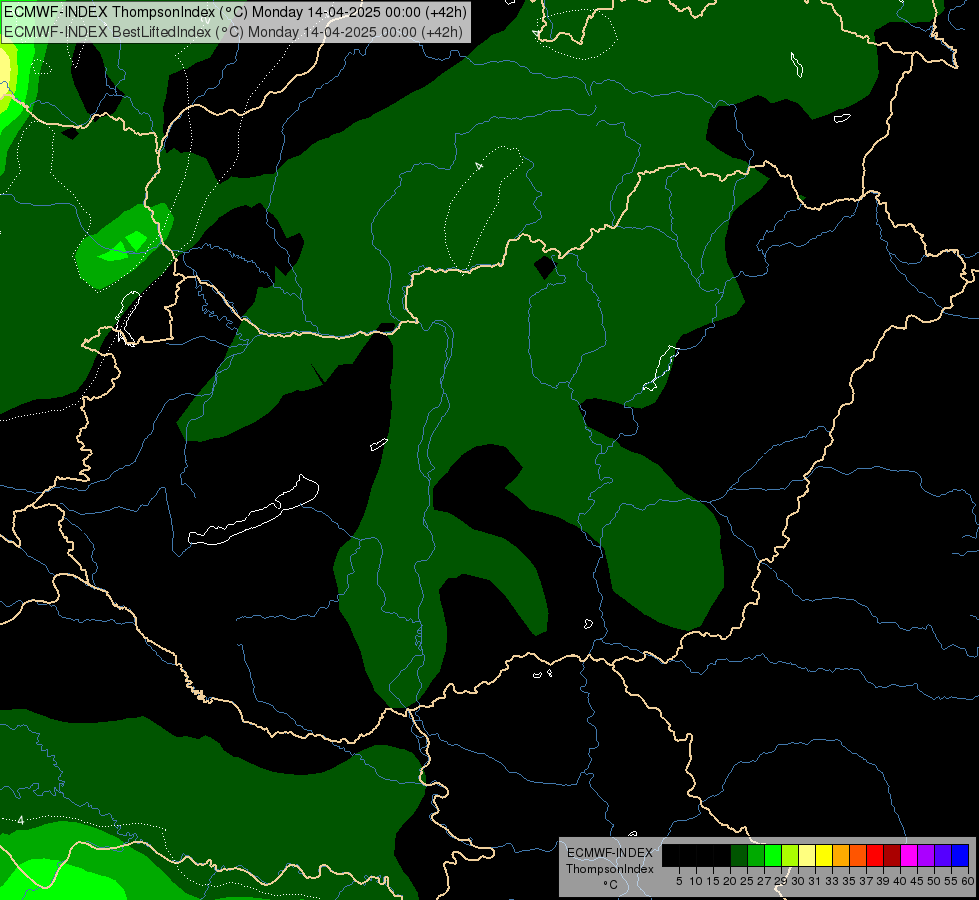Select the blue 55-60 legend swatch
Image resolution: width=979 pixels, height=900 pixels.
[960, 855]
